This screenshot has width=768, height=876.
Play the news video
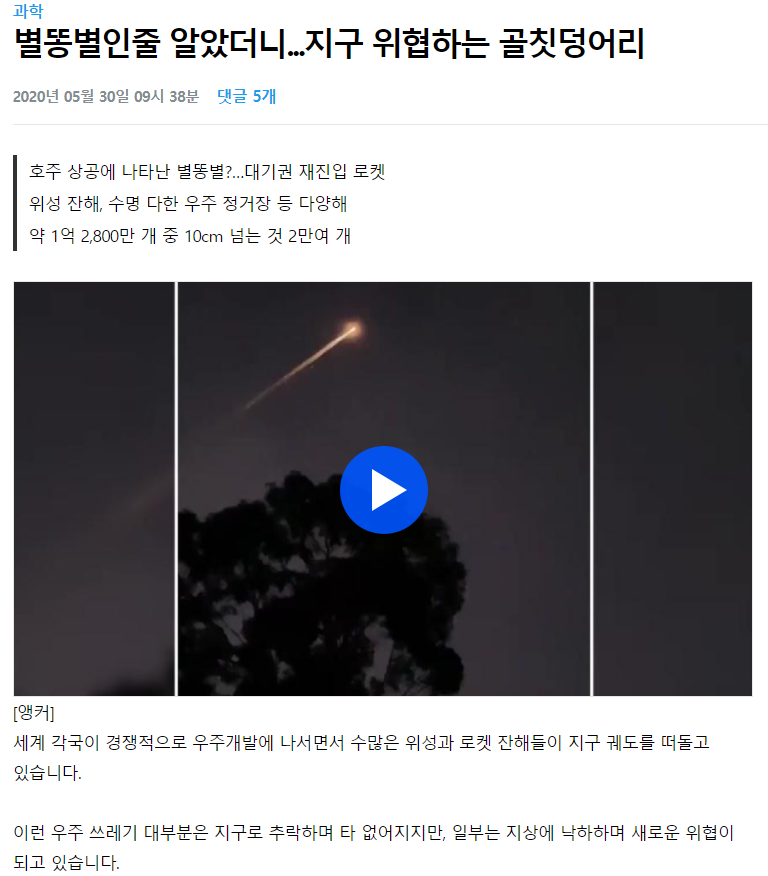tap(384, 490)
